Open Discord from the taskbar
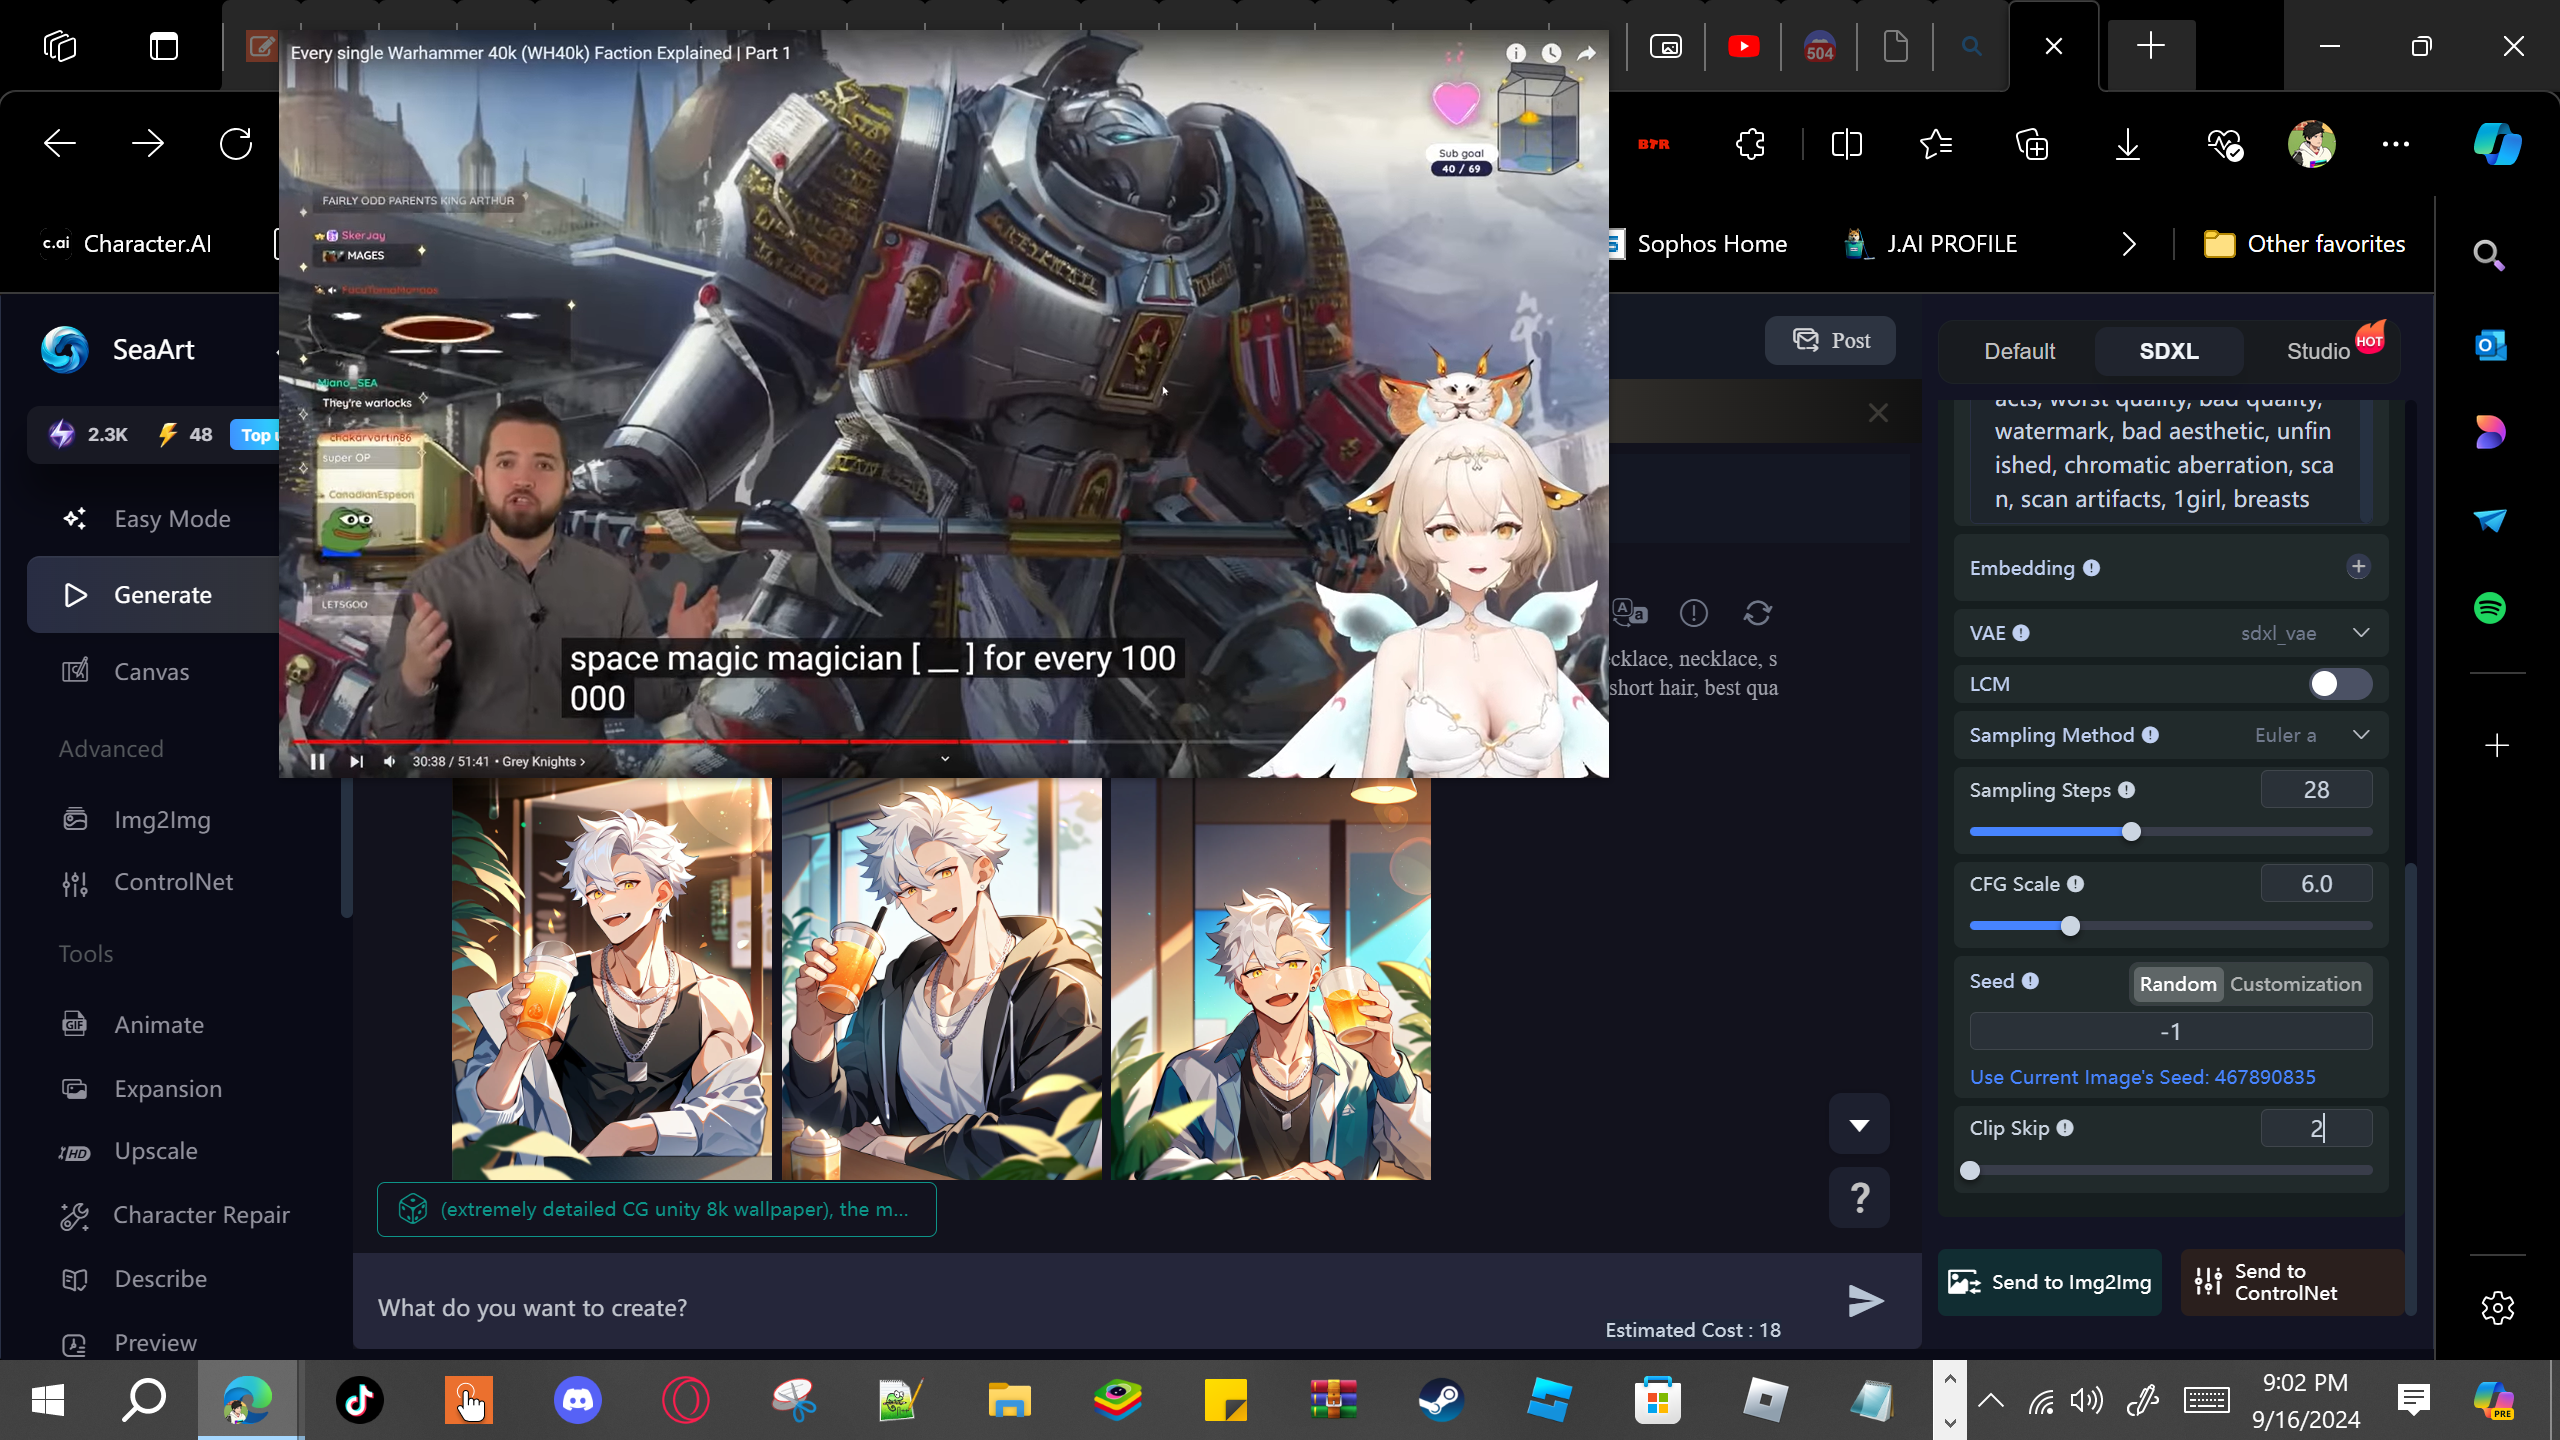 tap(577, 1400)
